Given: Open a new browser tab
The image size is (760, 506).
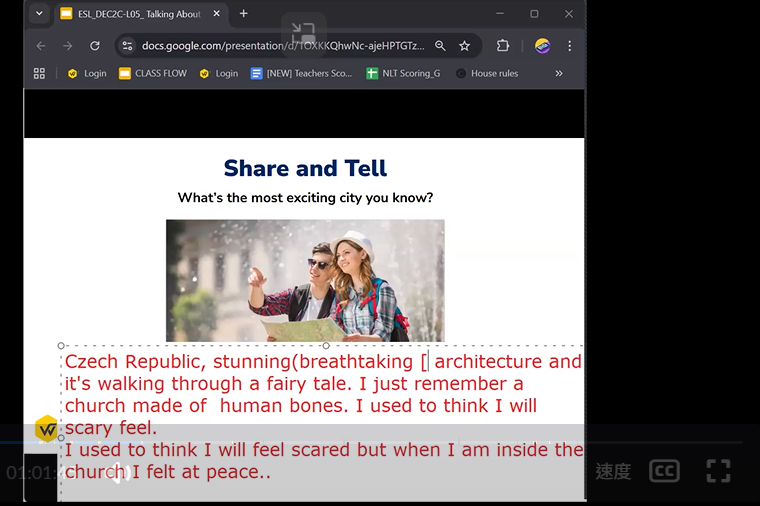Looking at the screenshot, I should click(x=243, y=14).
